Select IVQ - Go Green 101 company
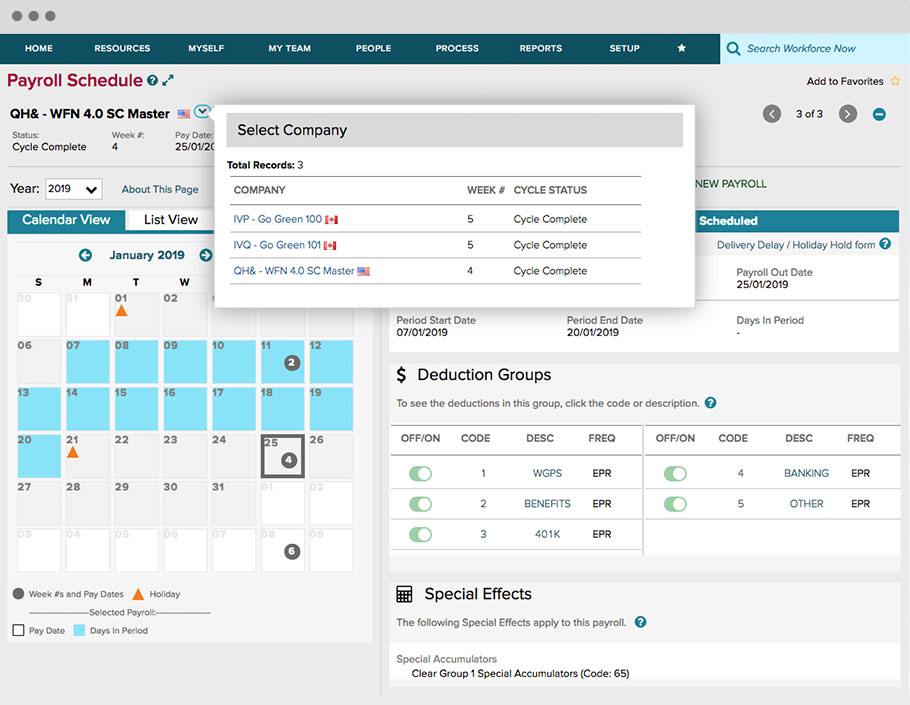This screenshot has height=705, width=910. point(277,245)
